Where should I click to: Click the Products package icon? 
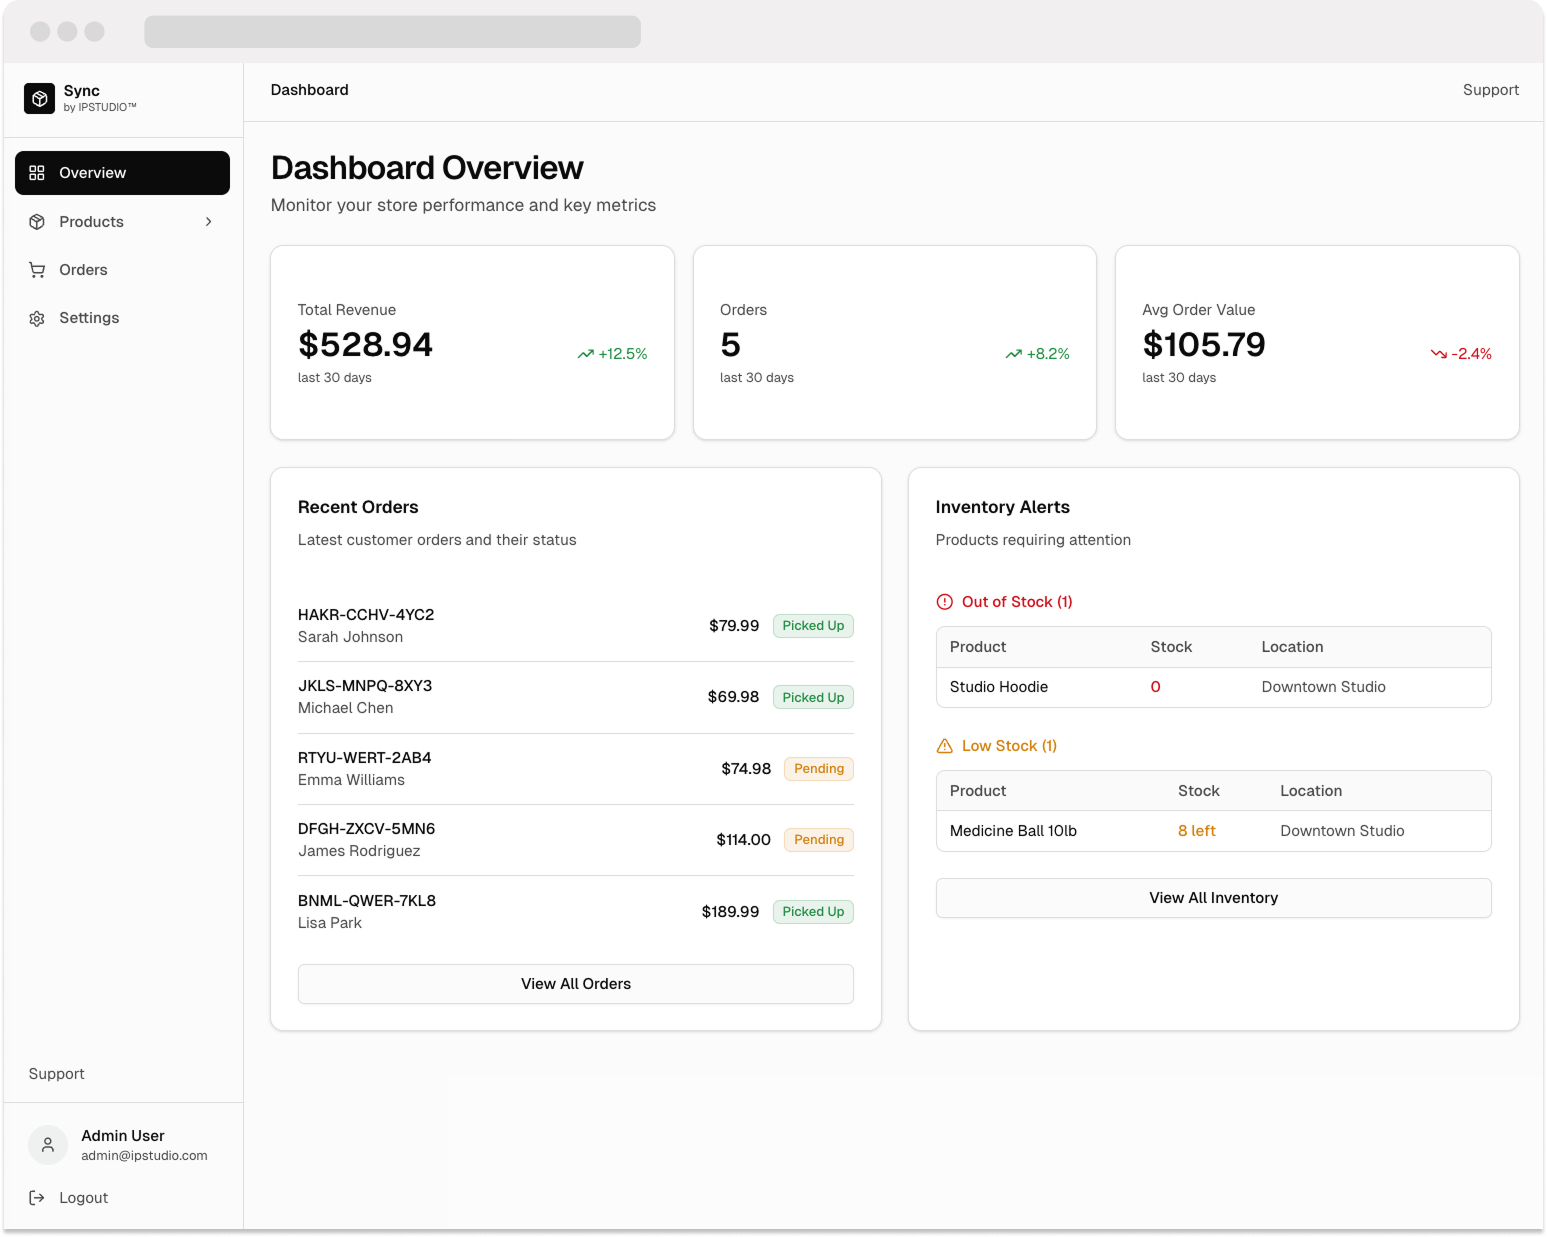[x=37, y=222]
